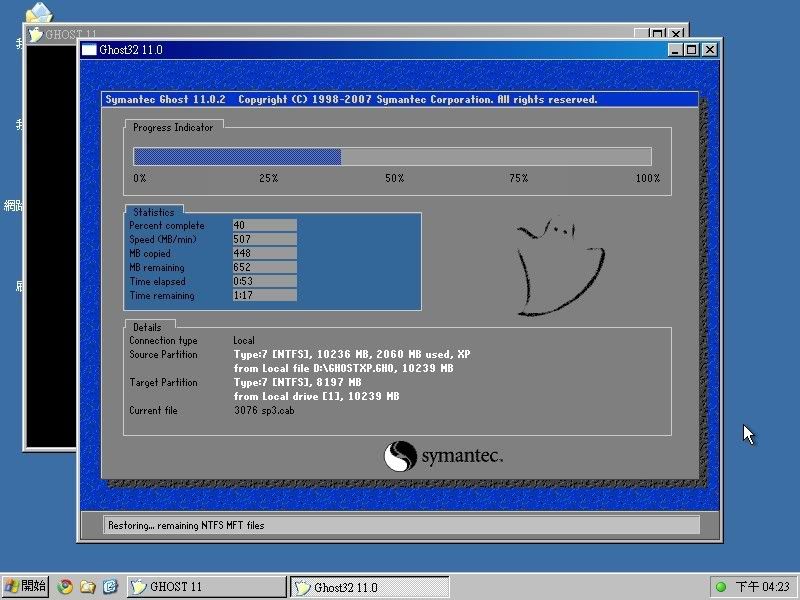
Task: Click the green status icon in system tray
Action: point(721,587)
